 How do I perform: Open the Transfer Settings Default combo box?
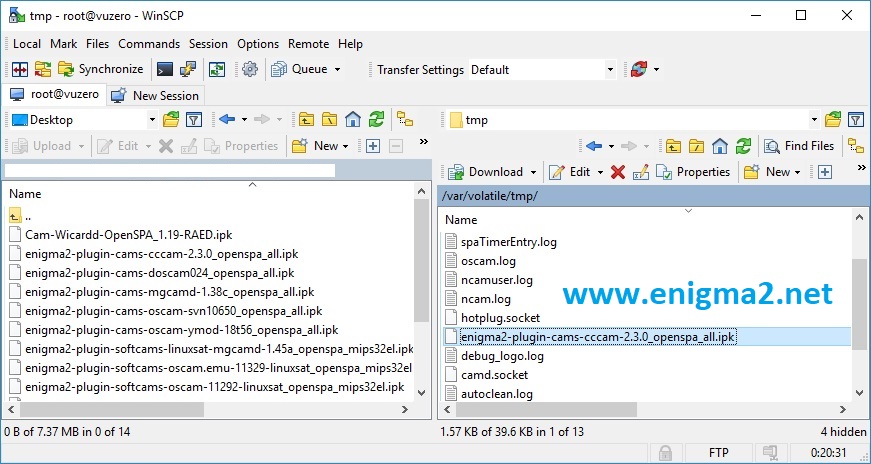(x=542, y=69)
